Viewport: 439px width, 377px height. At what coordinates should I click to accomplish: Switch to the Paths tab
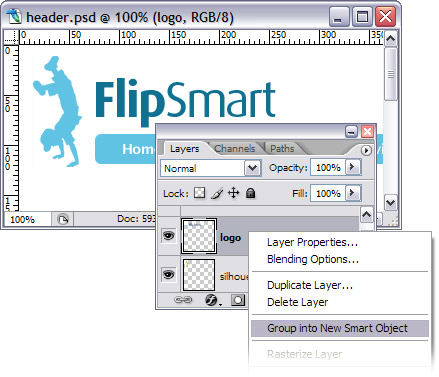(282, 149)
